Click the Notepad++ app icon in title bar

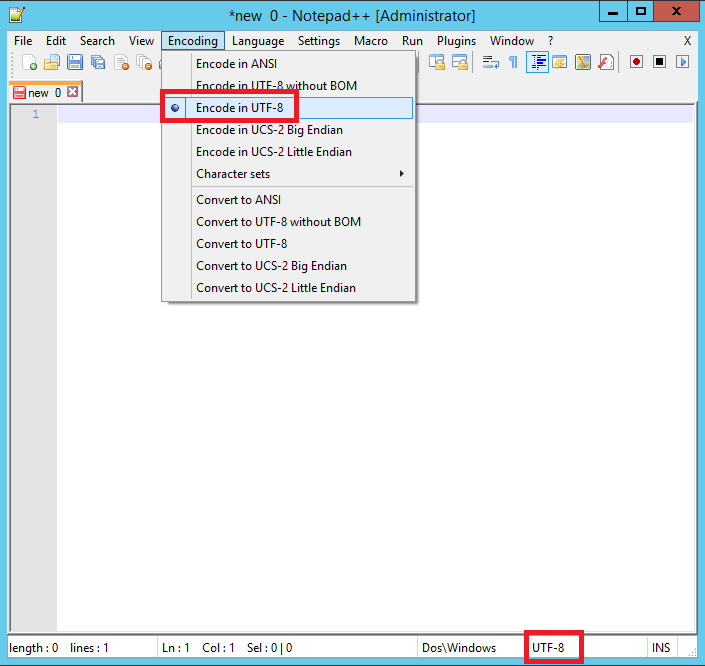point(17,15)
